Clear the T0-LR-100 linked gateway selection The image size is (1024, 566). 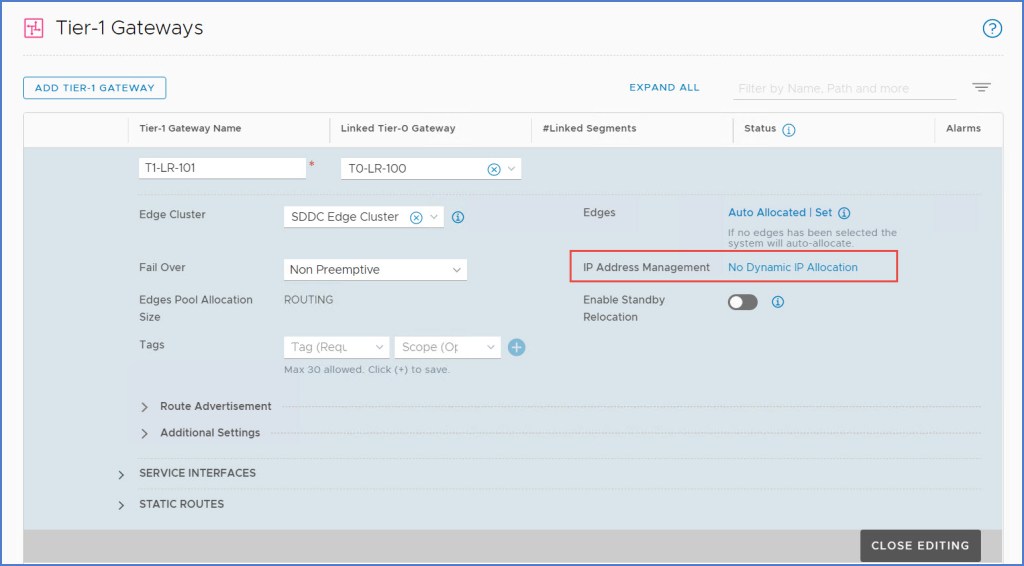[x=493, y=169]
